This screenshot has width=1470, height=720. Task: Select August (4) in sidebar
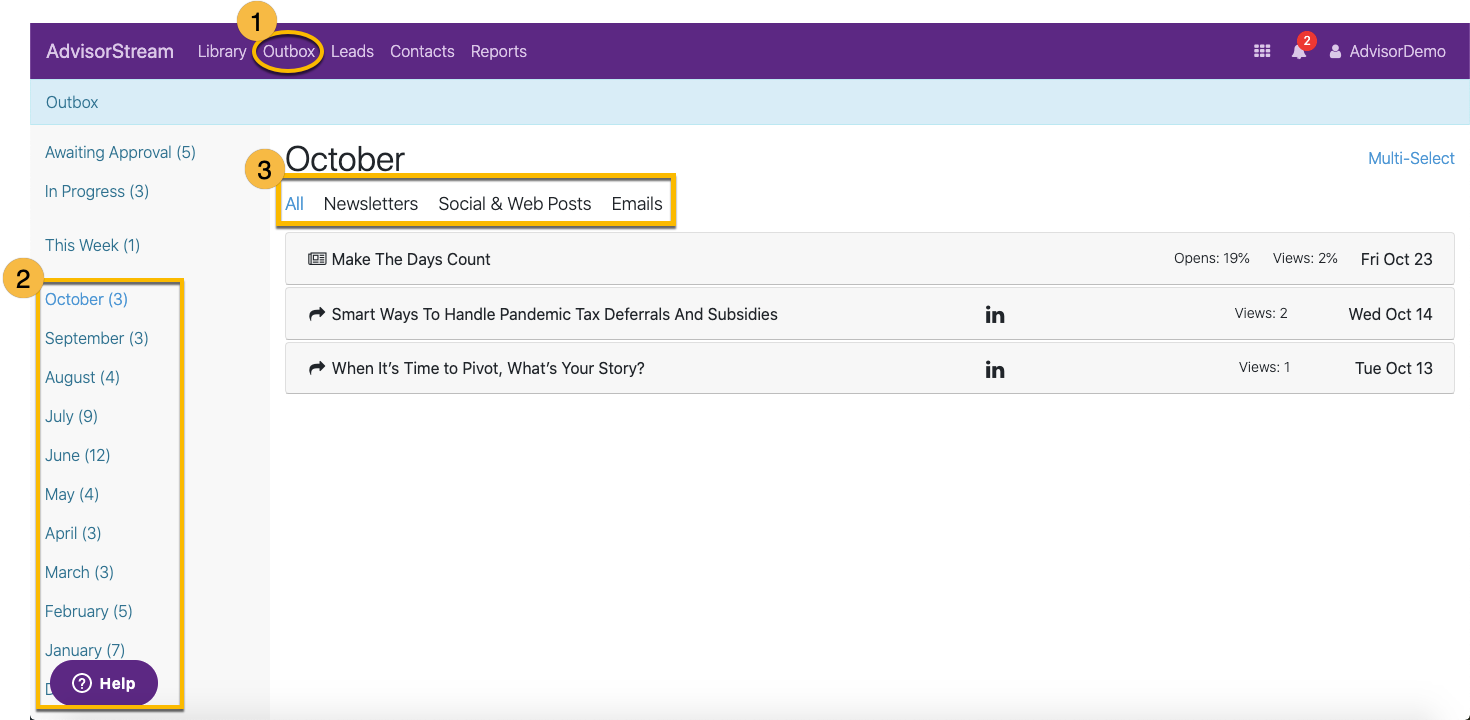[x=82, y=377]
